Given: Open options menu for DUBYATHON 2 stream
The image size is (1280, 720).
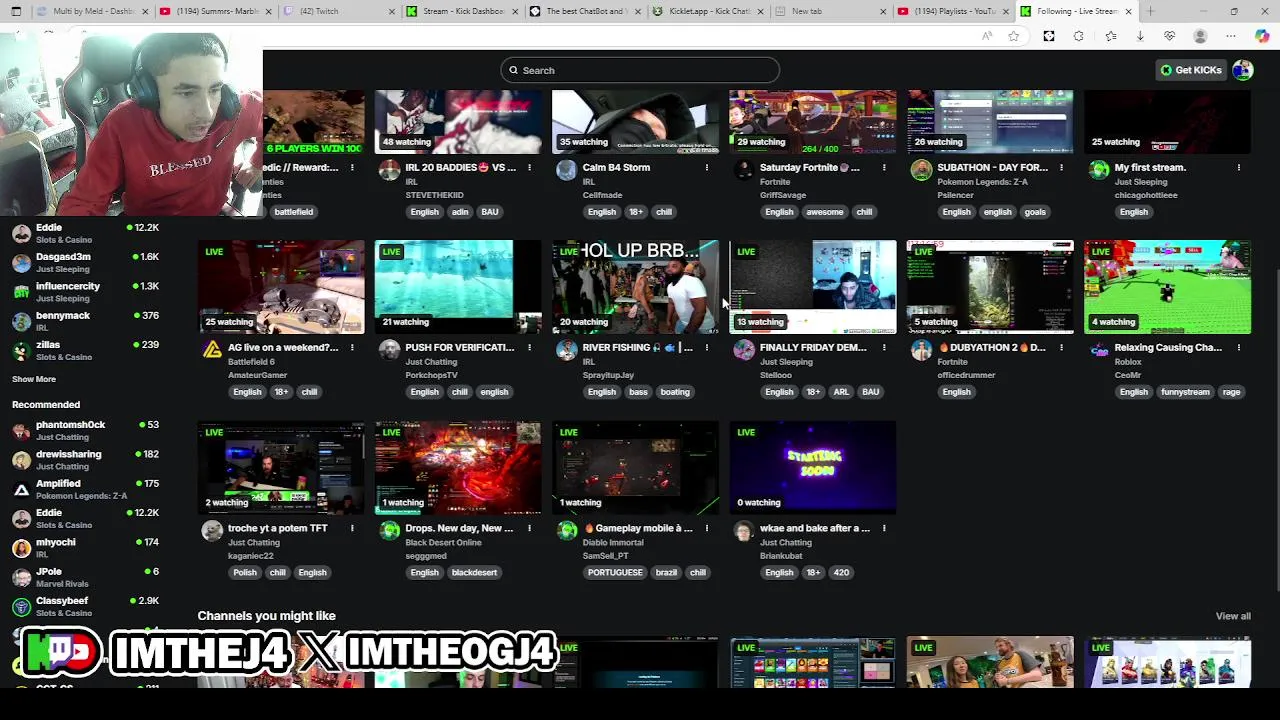Looking at the screenshot, I should point(1061,348).
